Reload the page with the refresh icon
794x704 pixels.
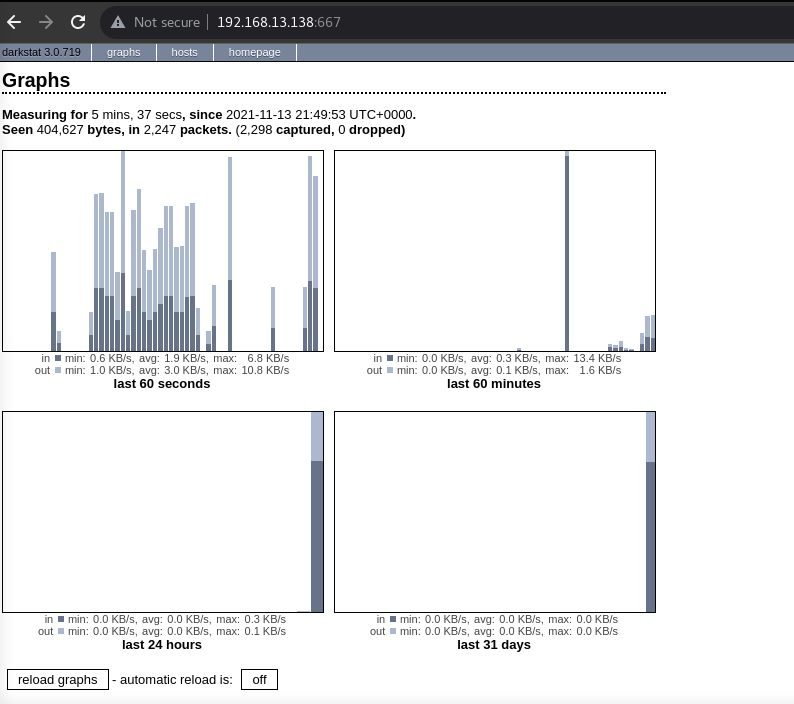pos(78,22)
